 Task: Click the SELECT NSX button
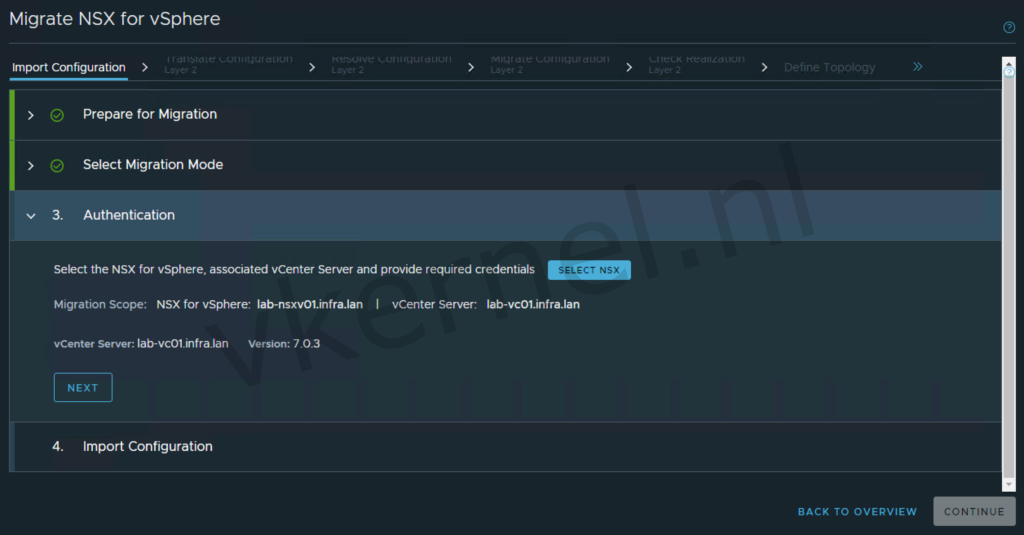(x=589, y=270)
